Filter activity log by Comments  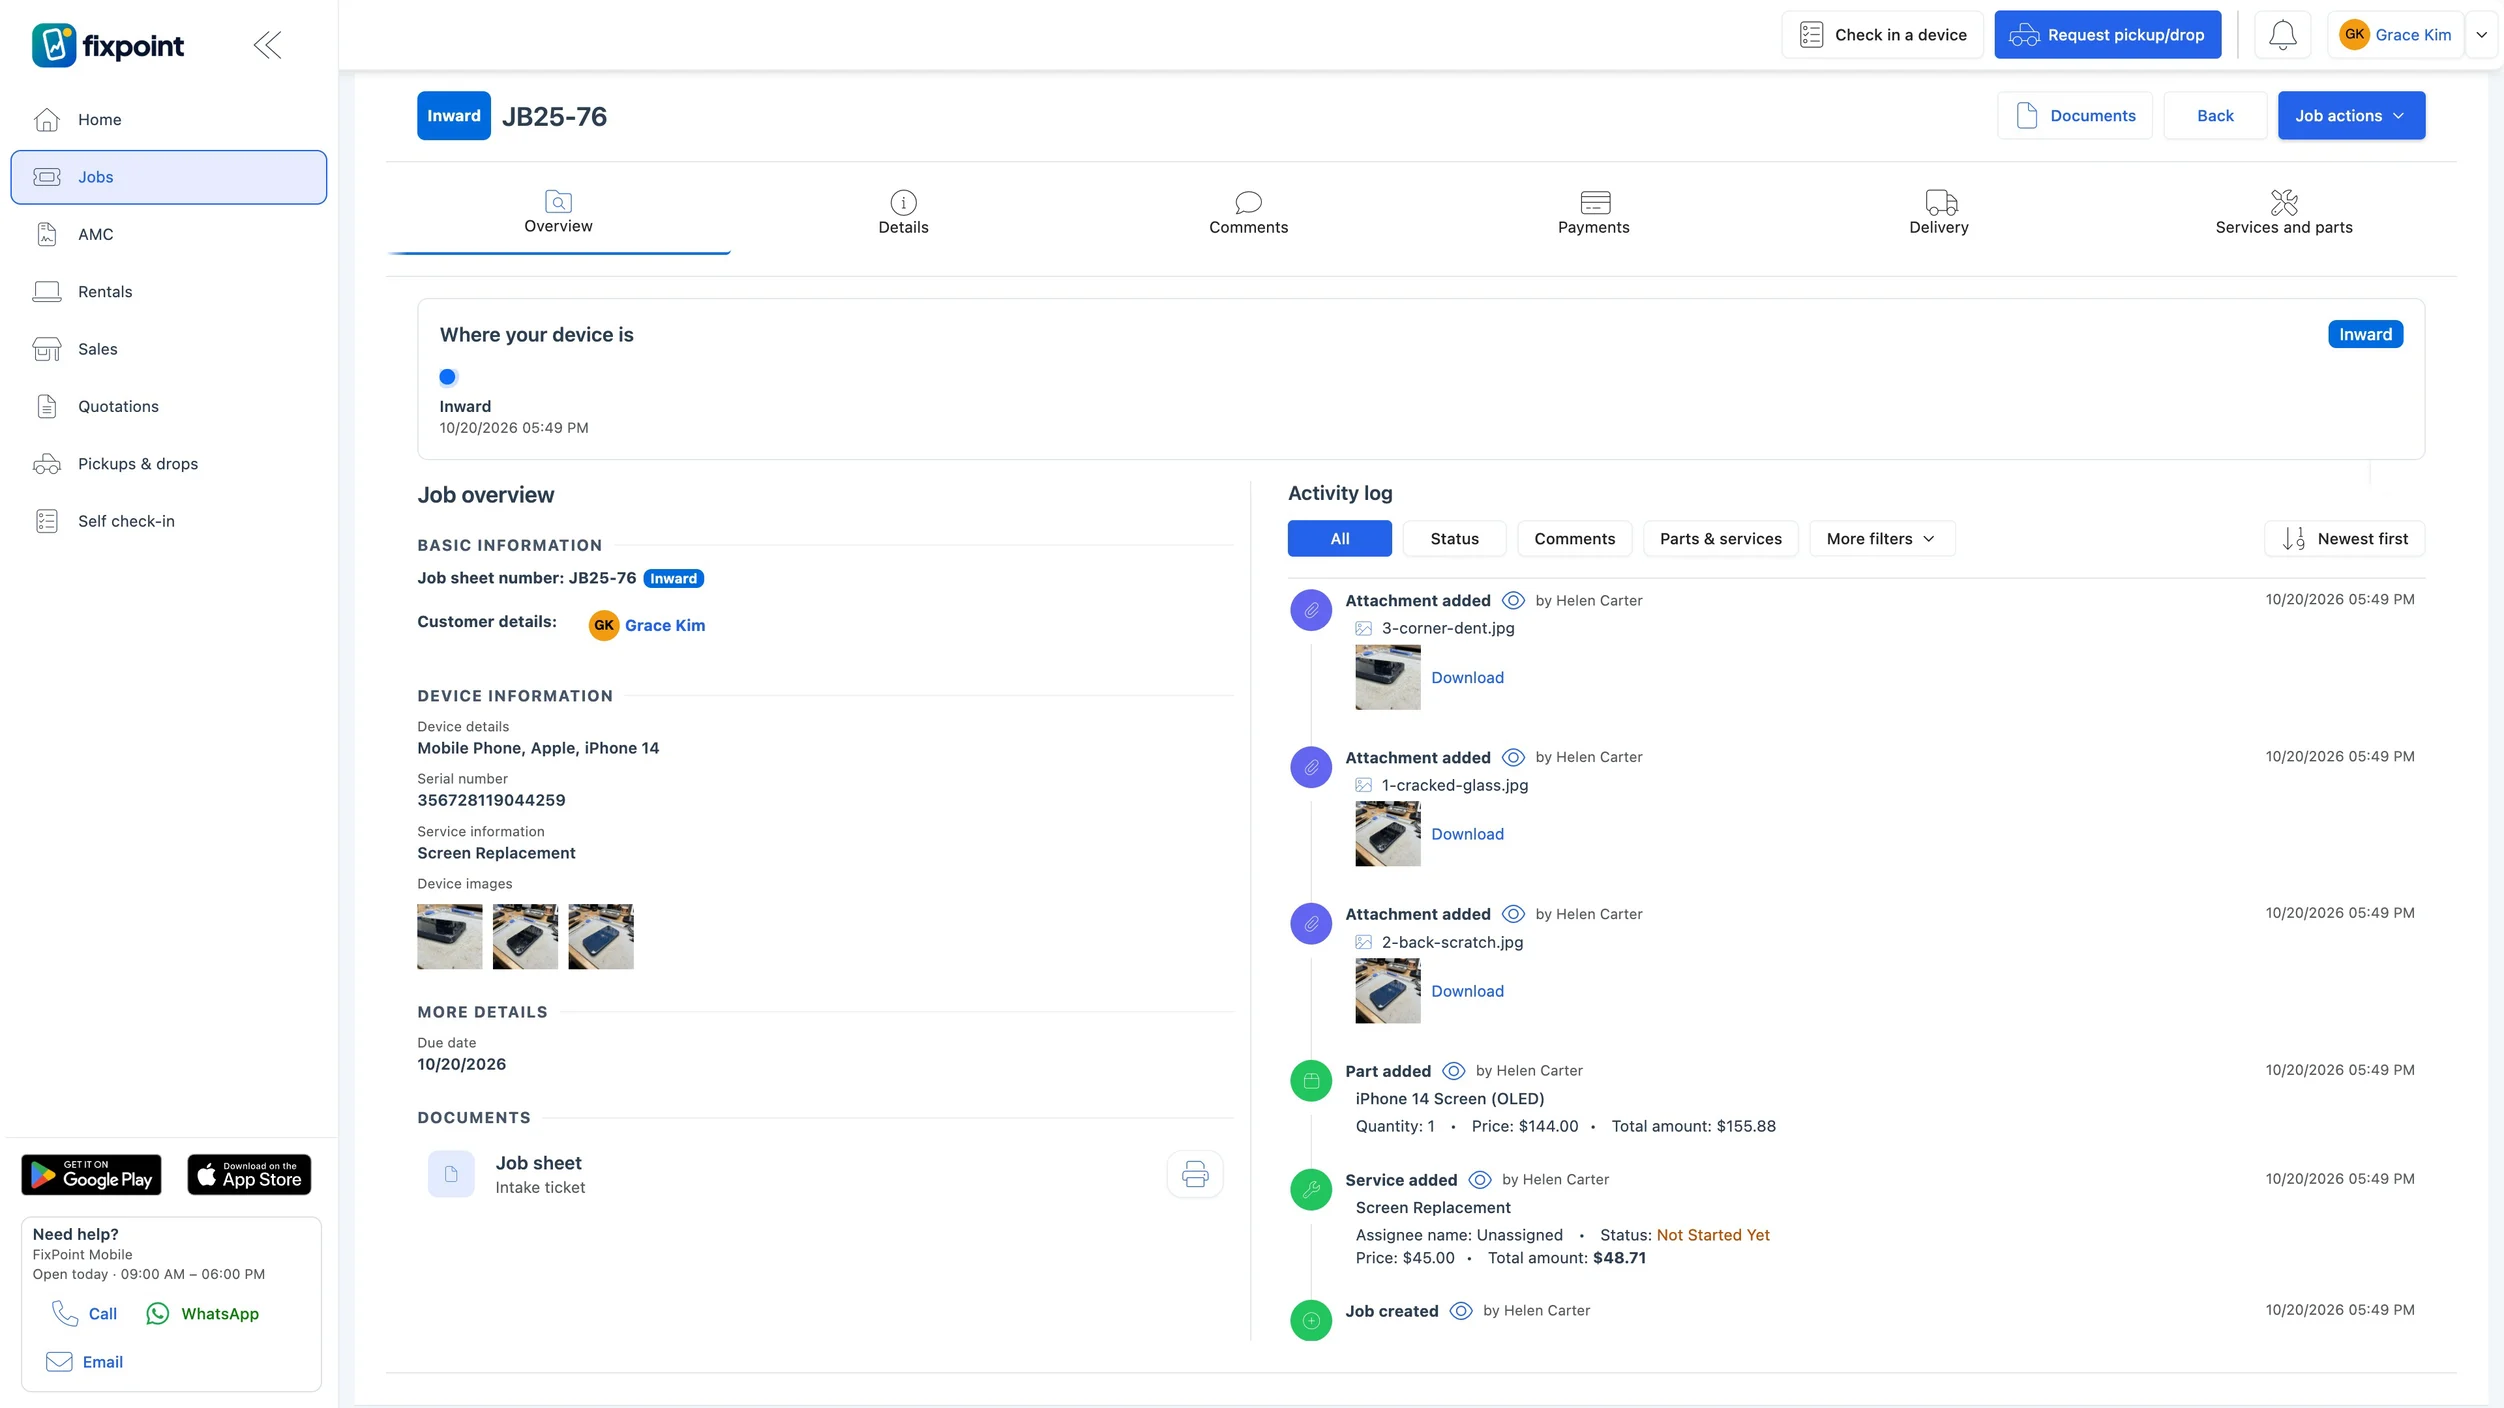[x=1574, y=539]
